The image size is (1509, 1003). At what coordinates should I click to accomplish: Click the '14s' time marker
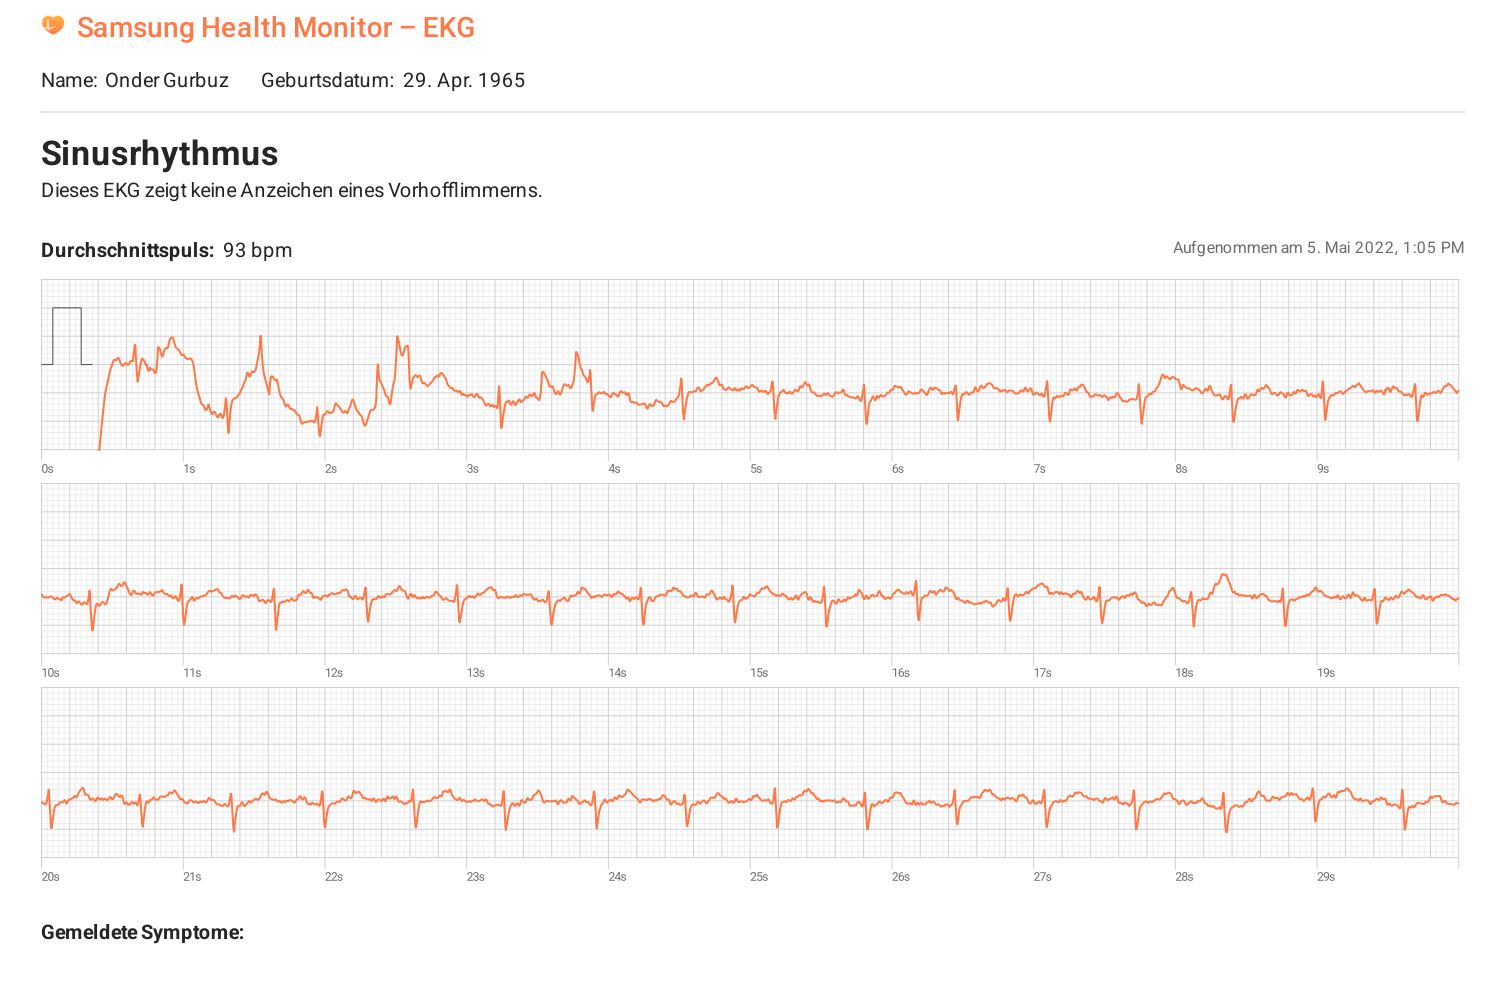coord(617,672)
